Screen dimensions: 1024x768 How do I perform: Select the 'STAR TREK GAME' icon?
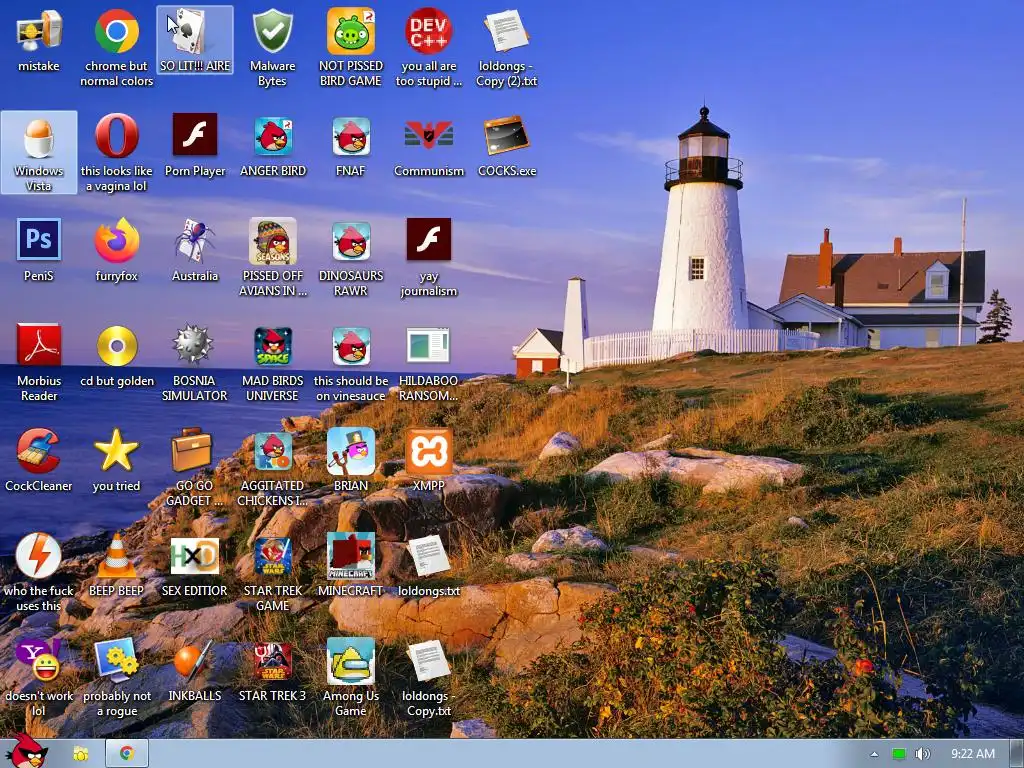272,573
